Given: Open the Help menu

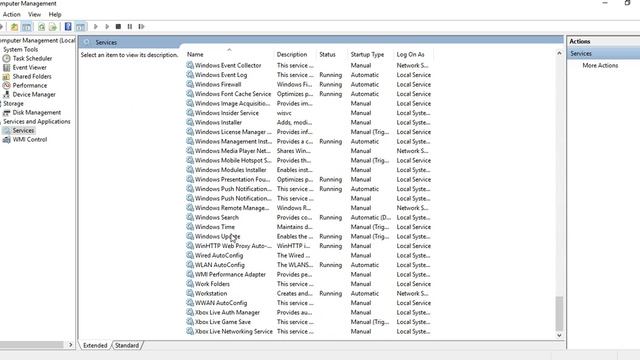Looking at the screenshot, I should (55, 14).
